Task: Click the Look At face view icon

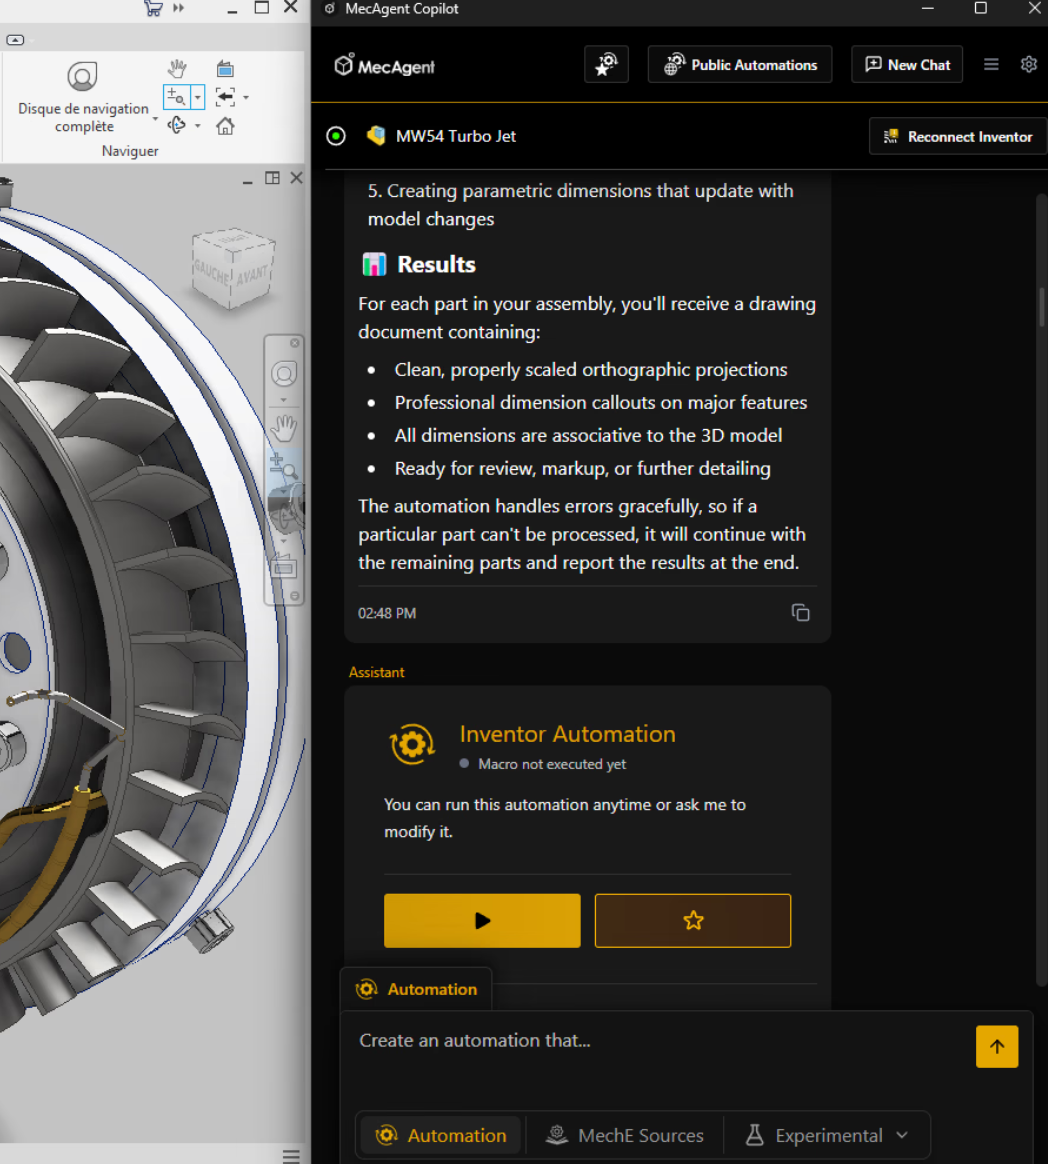Action: click(225, 69)
